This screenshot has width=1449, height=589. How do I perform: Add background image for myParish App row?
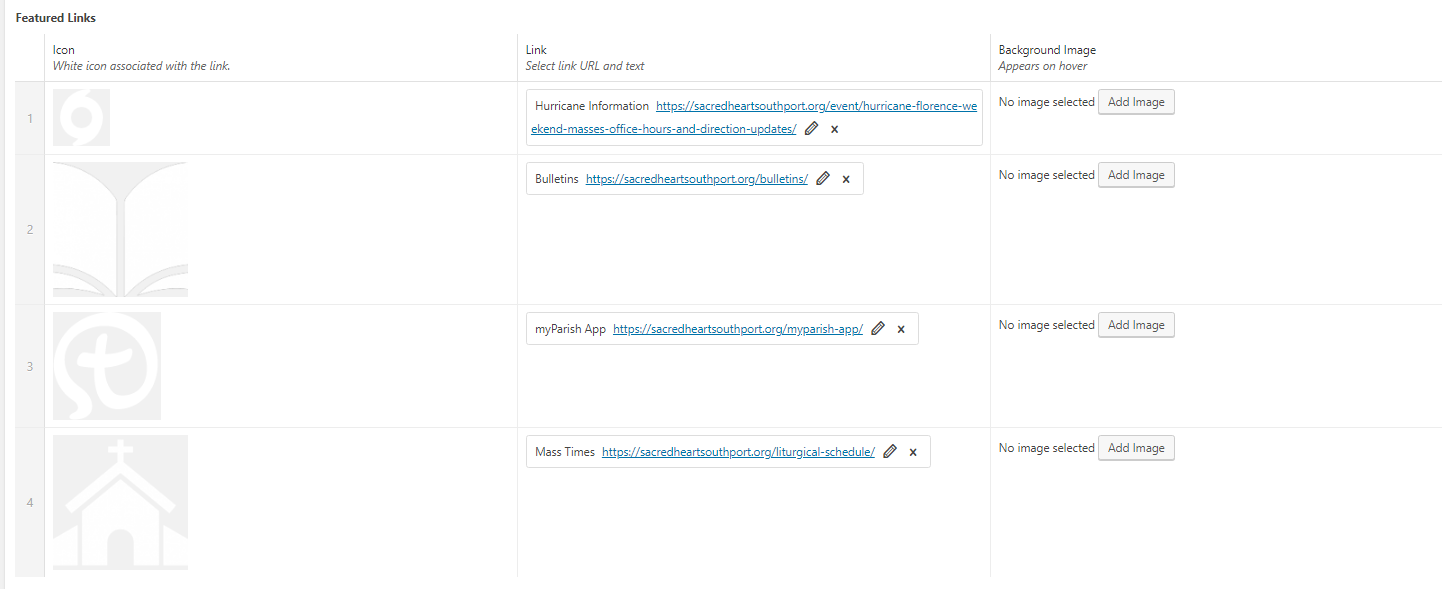[x=1136, y=325]
